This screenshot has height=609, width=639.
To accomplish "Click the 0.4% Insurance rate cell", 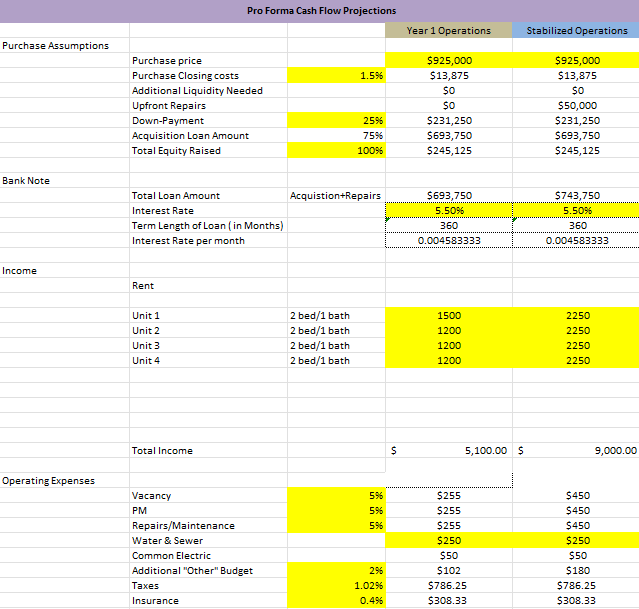I will click(336, 601).
